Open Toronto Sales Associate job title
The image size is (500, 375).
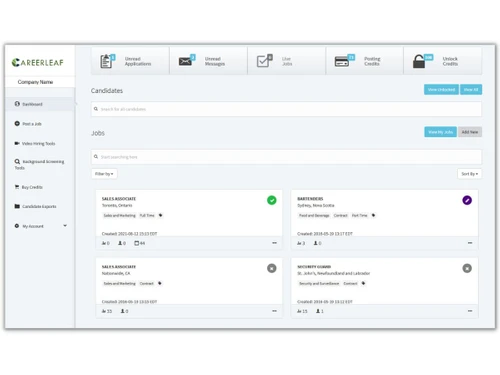[119, 199]
